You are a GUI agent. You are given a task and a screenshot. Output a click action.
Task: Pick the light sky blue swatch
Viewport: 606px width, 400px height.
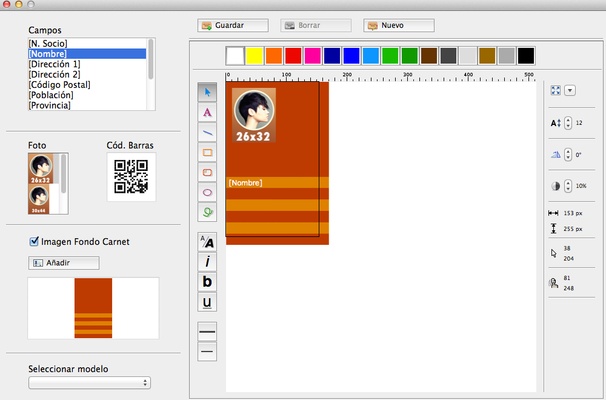pos(371,56)
